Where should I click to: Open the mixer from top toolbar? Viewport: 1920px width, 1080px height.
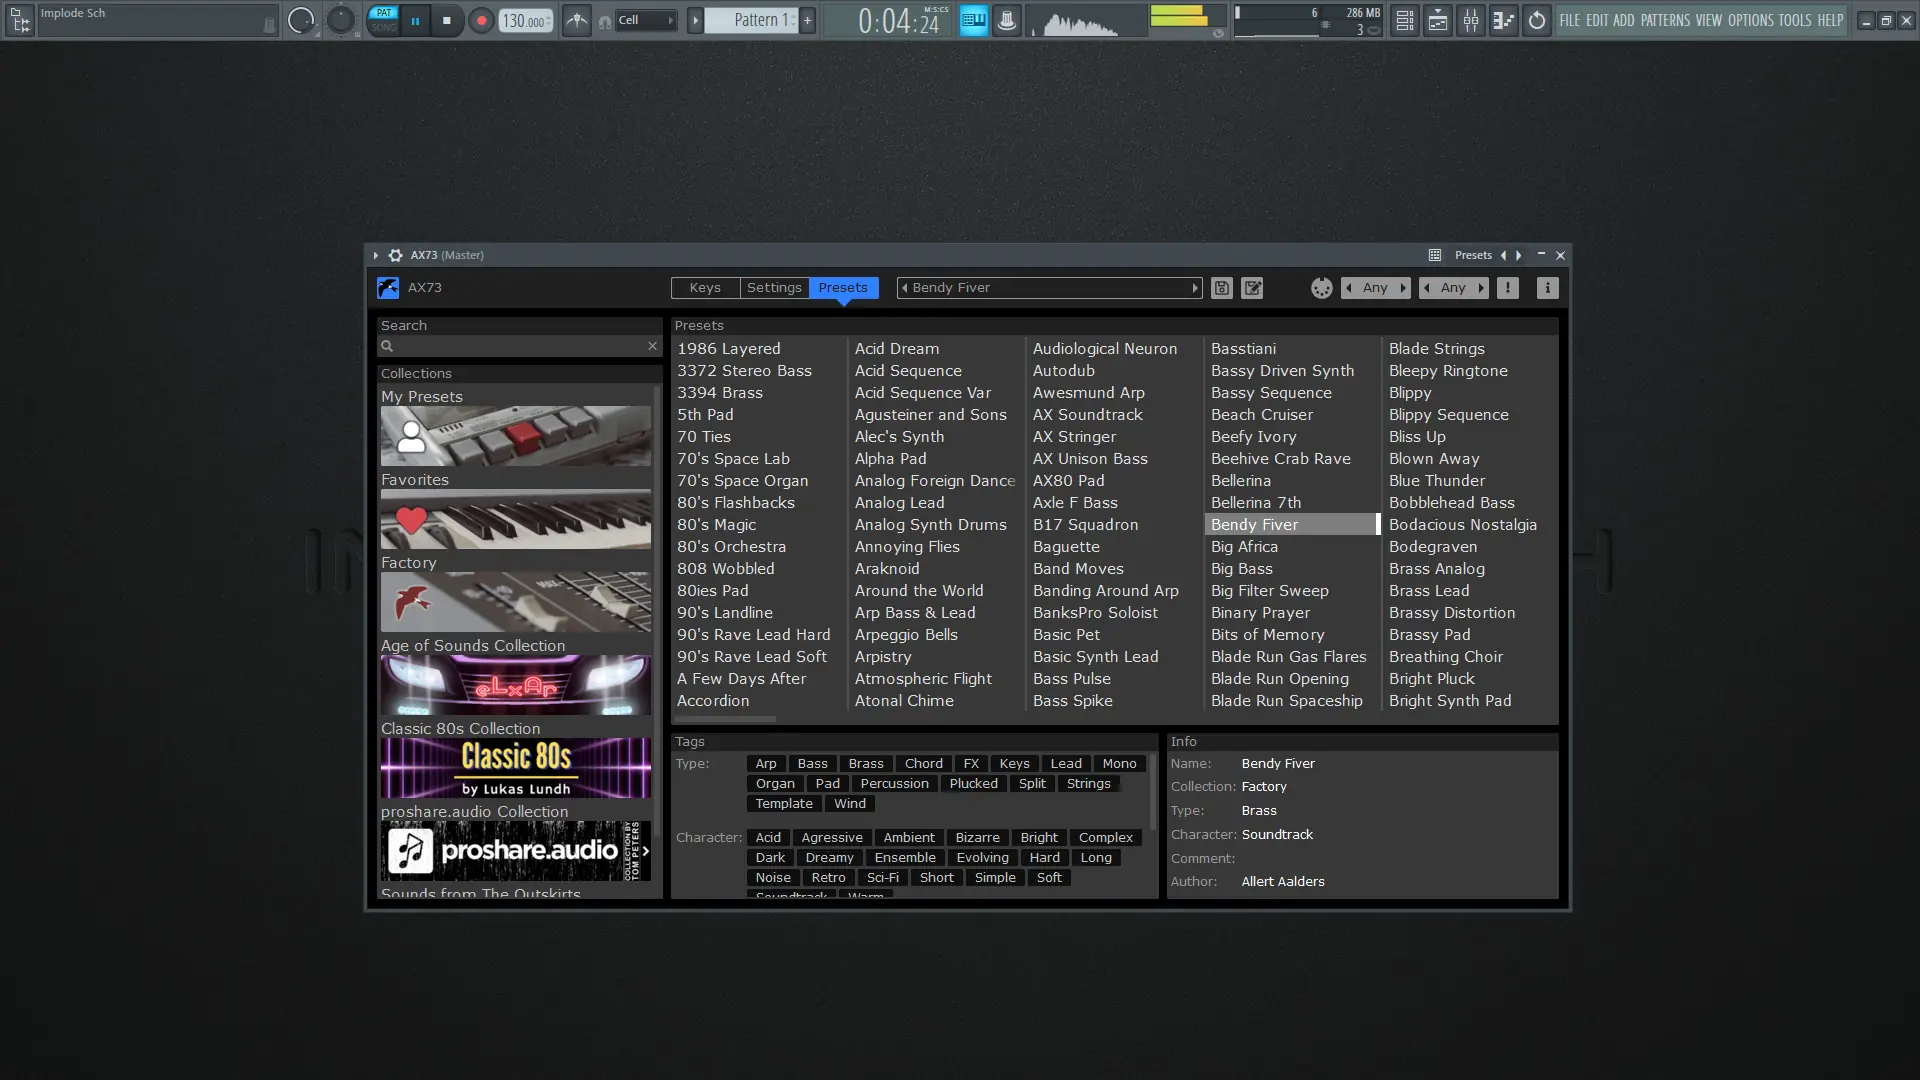[1470, 20]
